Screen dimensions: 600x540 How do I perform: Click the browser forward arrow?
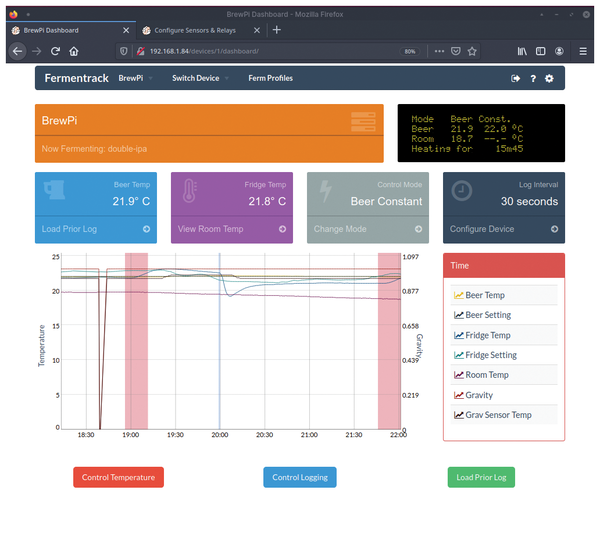pos(37,51)
